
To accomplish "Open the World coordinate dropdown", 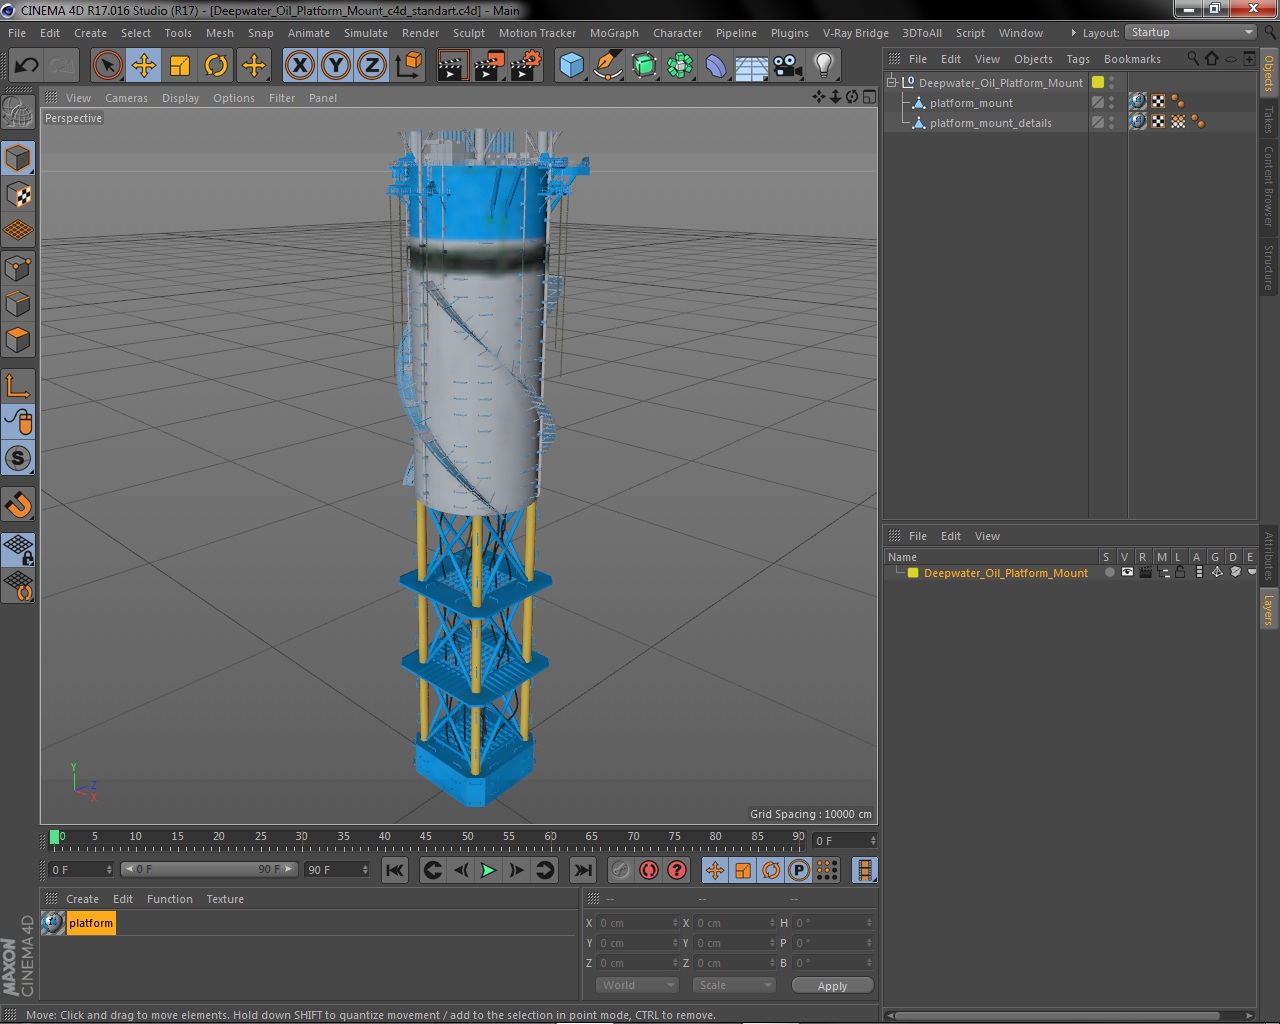I will coord(638,985).
